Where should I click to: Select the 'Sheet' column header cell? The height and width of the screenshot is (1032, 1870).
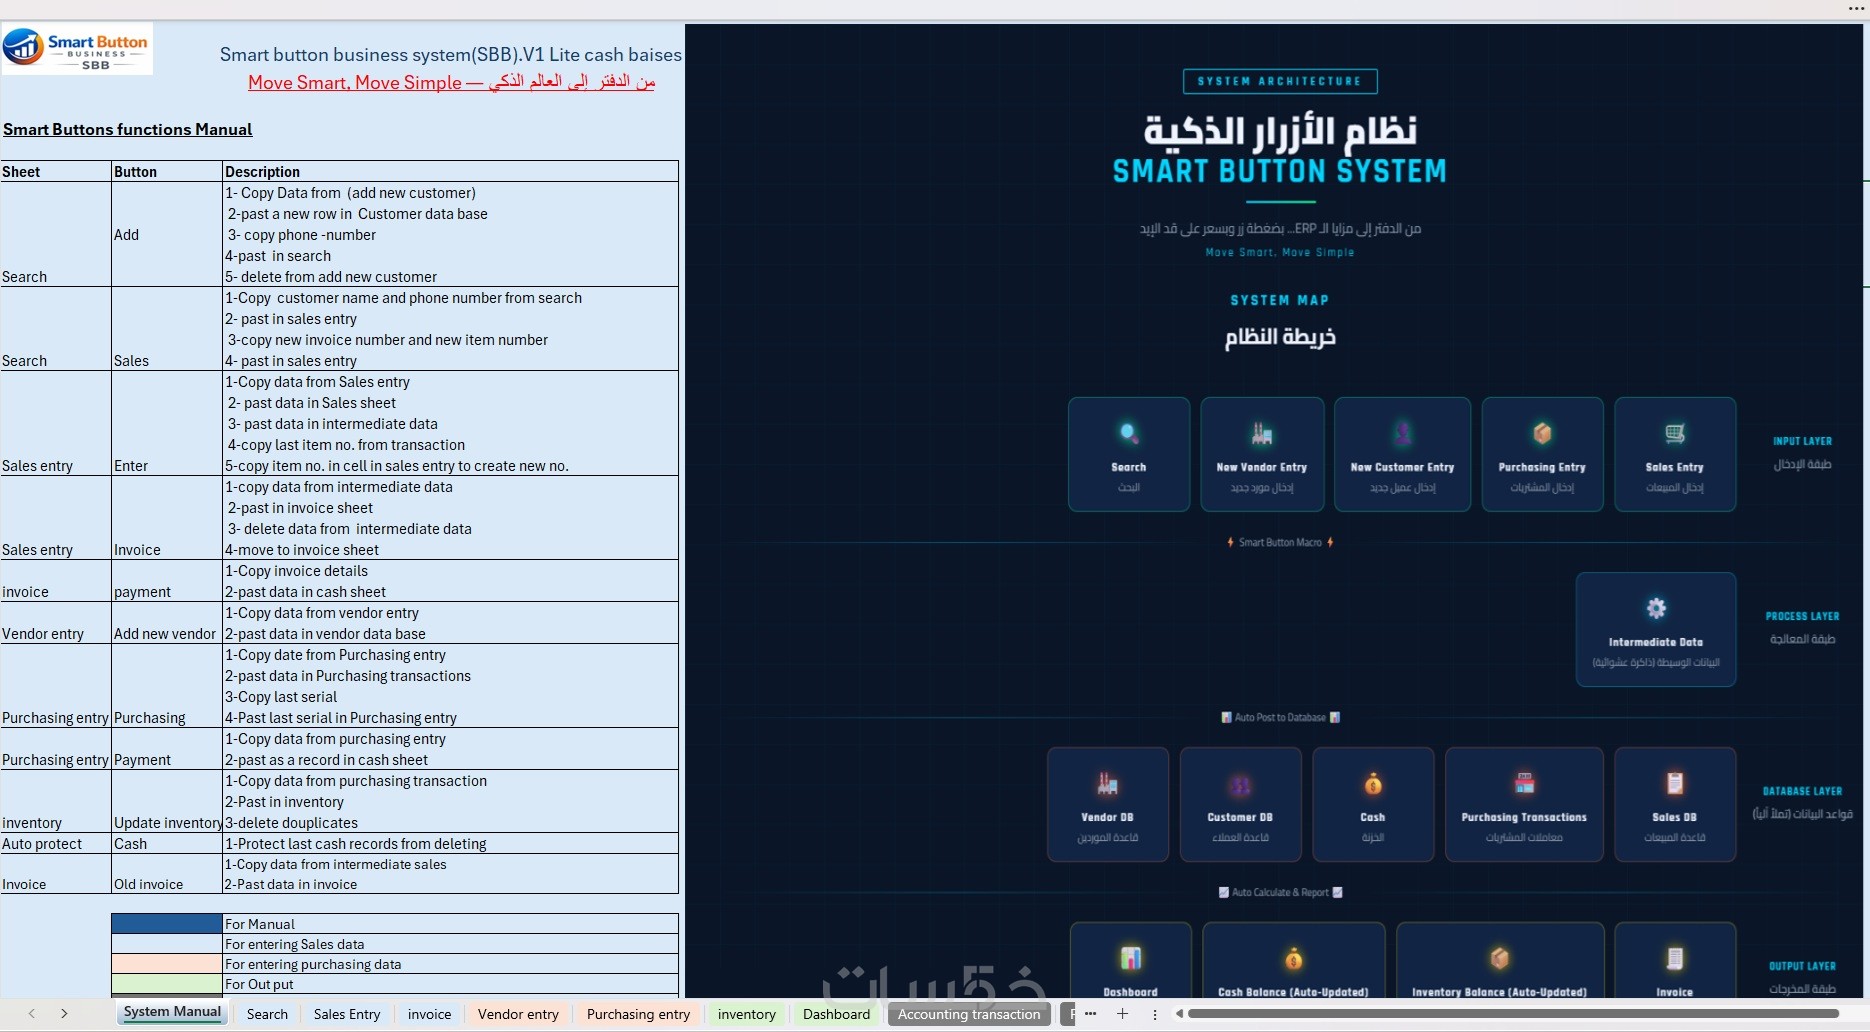tap(56, 171)
